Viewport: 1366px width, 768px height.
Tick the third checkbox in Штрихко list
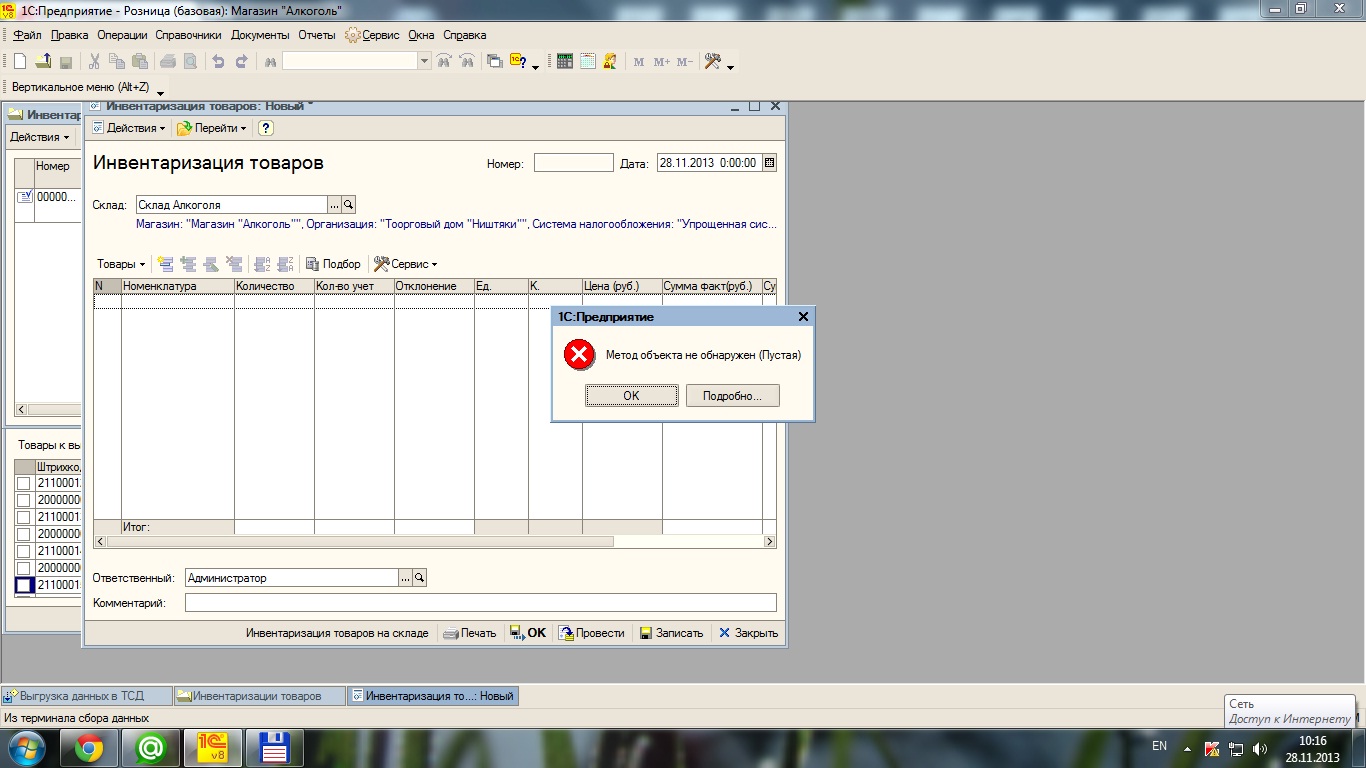(x=24, y=518)
